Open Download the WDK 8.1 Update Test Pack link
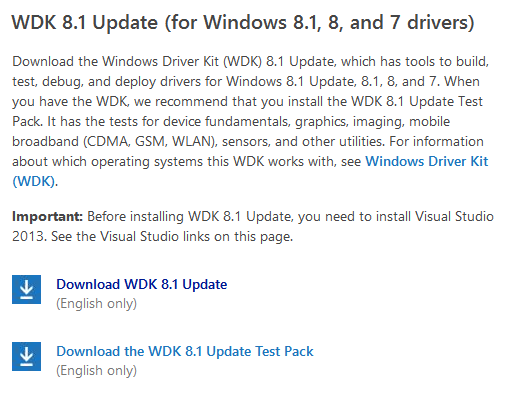 [x=185, y=352]
